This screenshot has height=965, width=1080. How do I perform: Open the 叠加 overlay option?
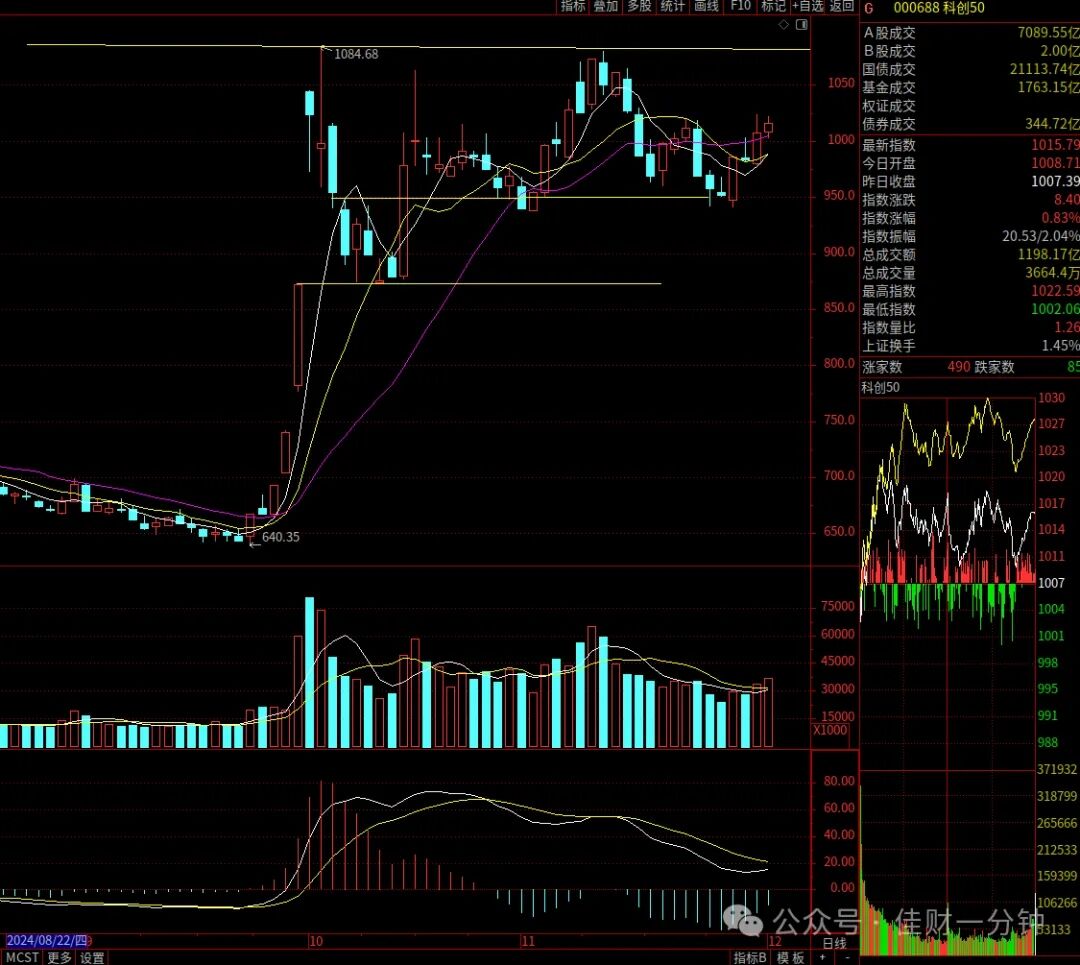[x=606, y=6]
